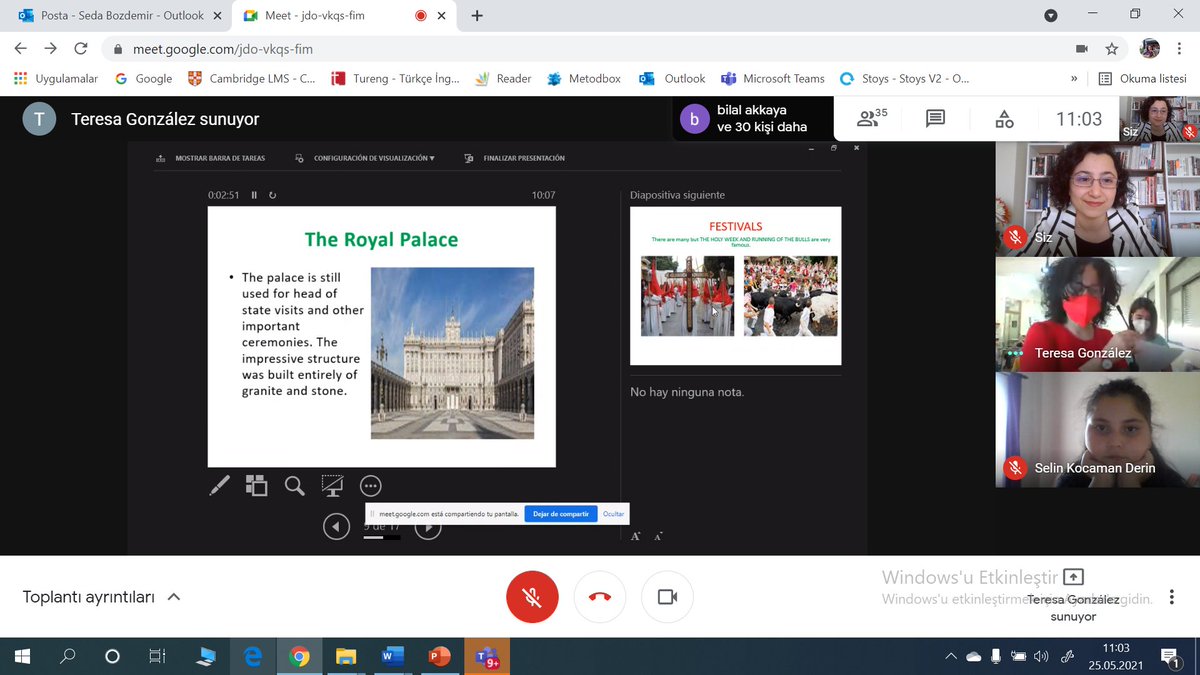
Task: Open more slideshow options menu
Action: (x=370, y=485)
